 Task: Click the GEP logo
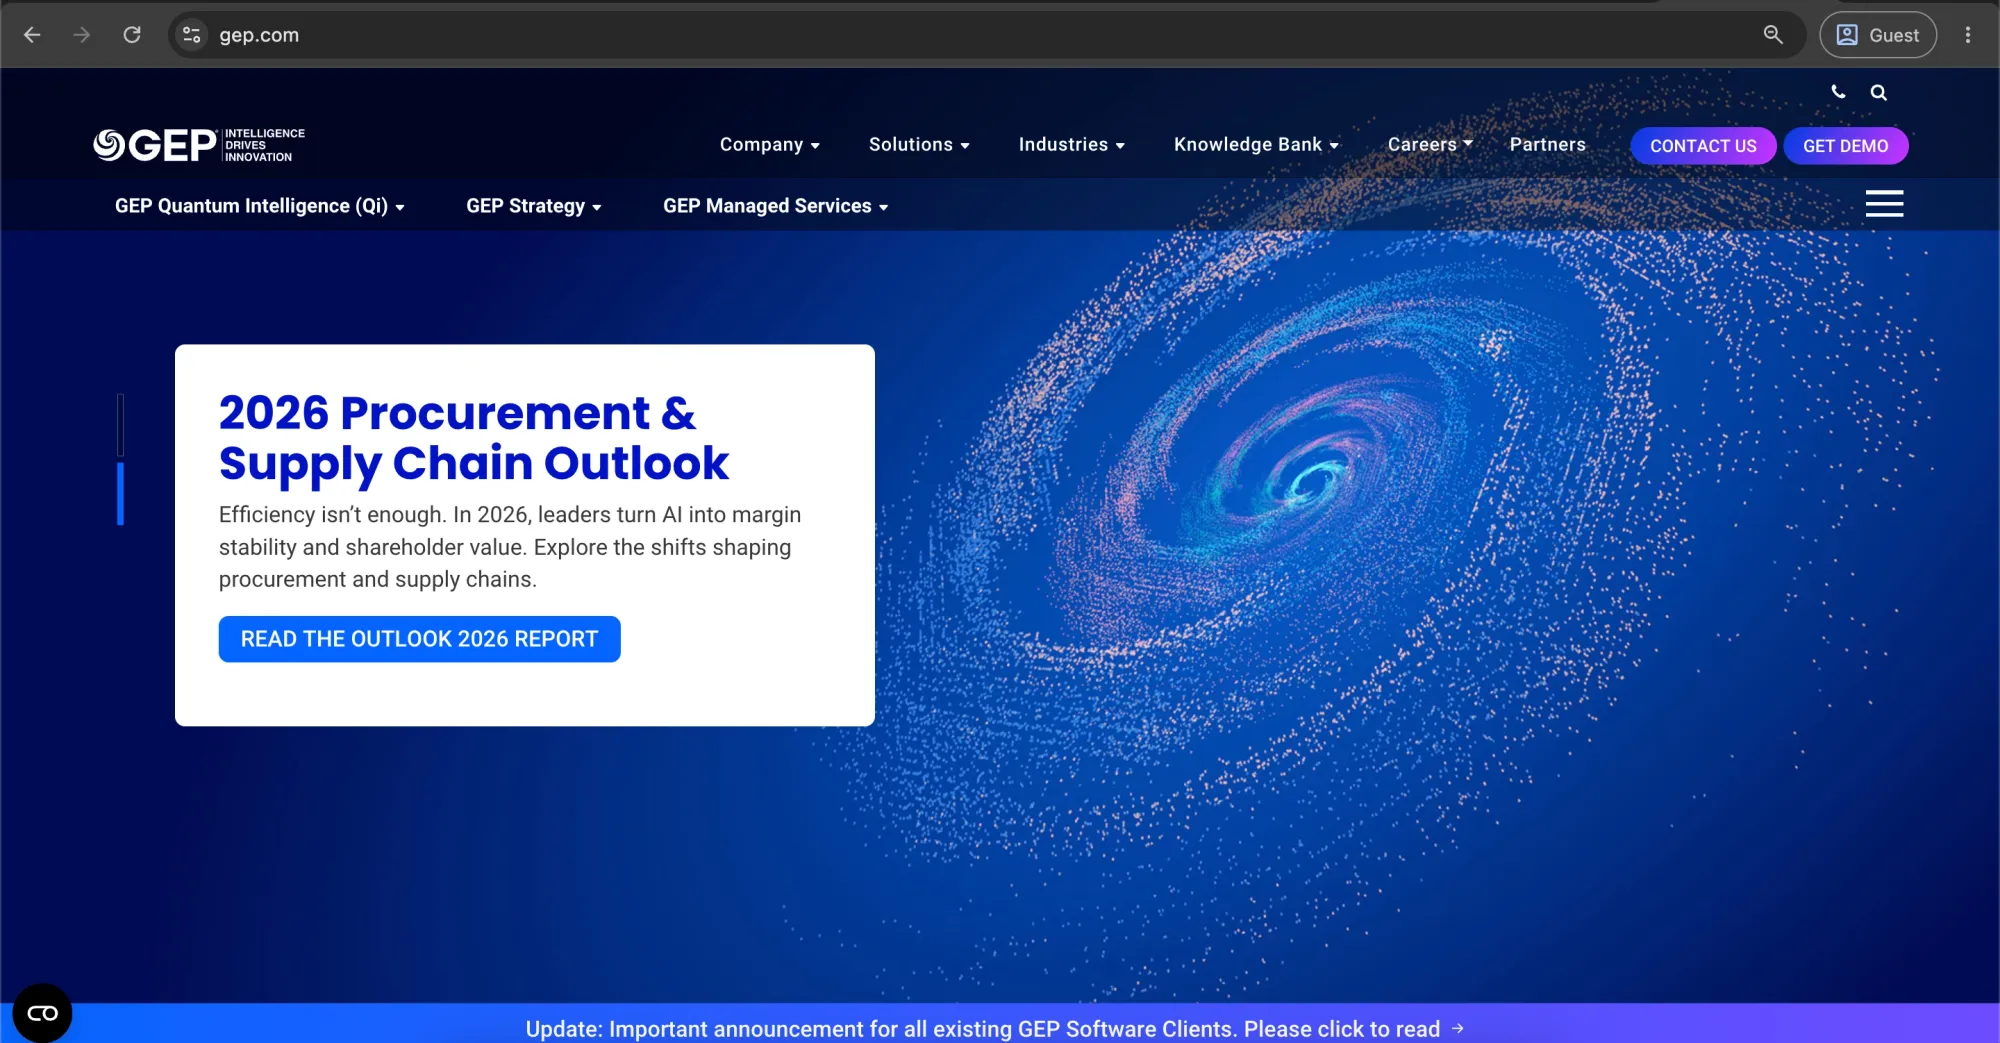point(199,145)
